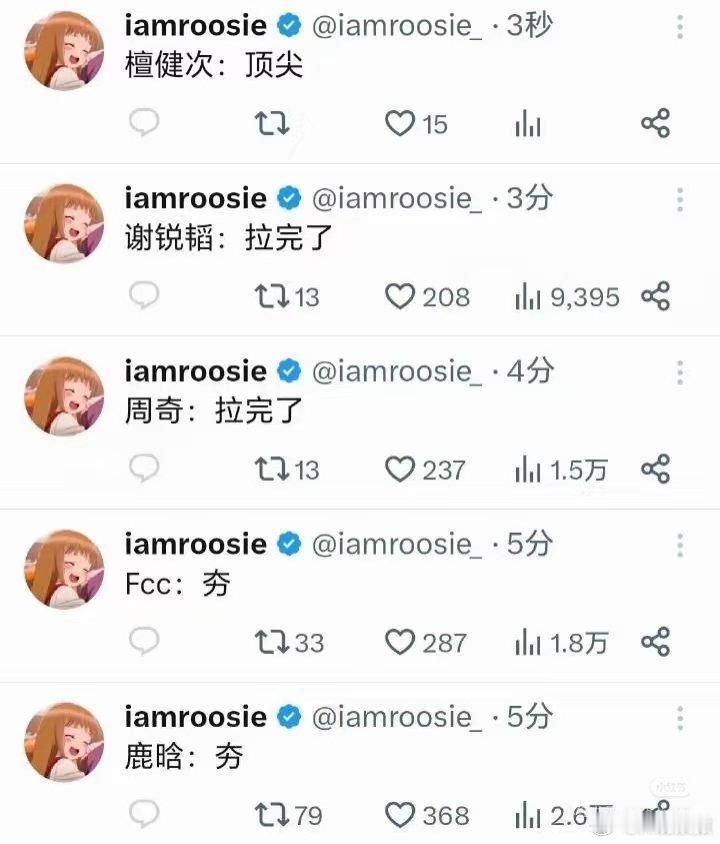
Task: Open @iamroosie_ handle on the 檀健次 tweet
Action: [397, 26]
